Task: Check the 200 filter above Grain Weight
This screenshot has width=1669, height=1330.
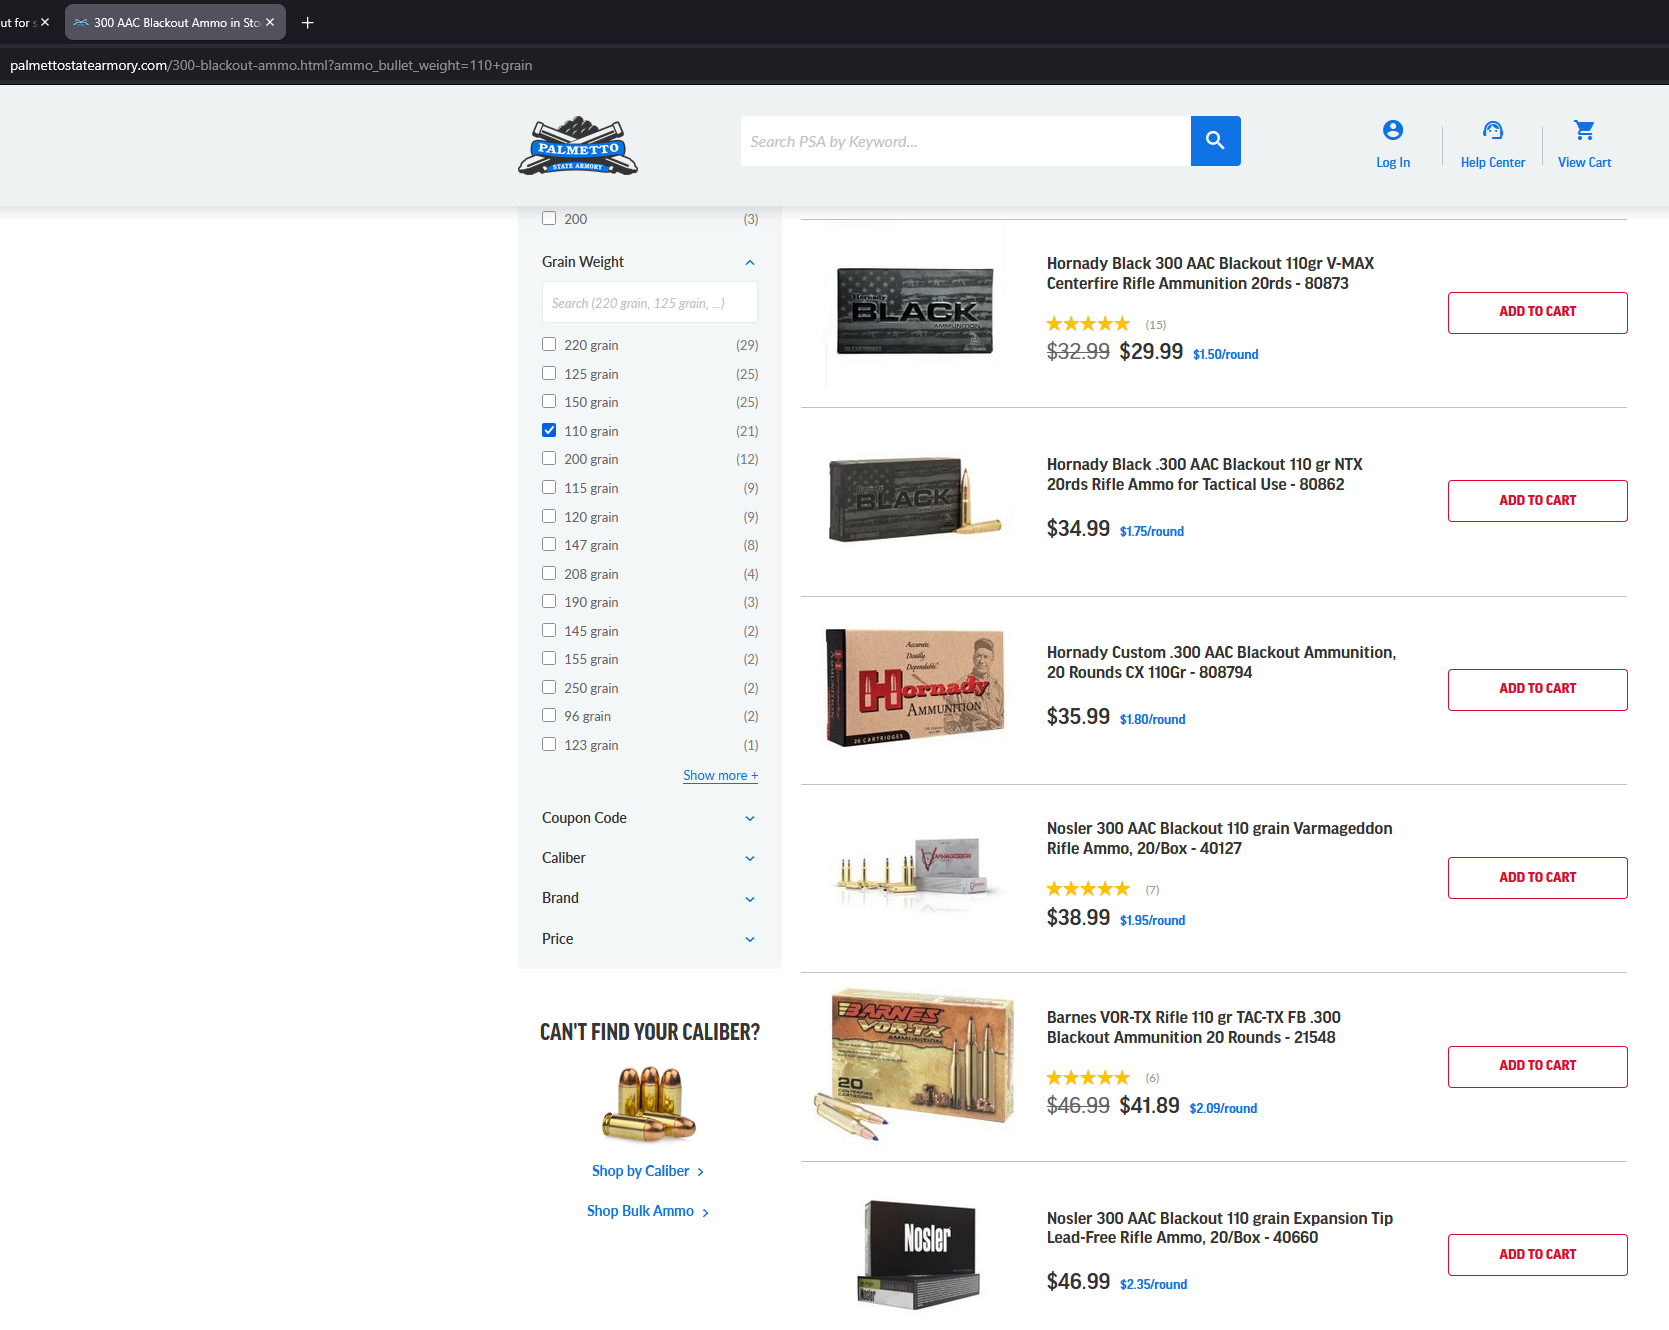Action: tap(549, 219)
